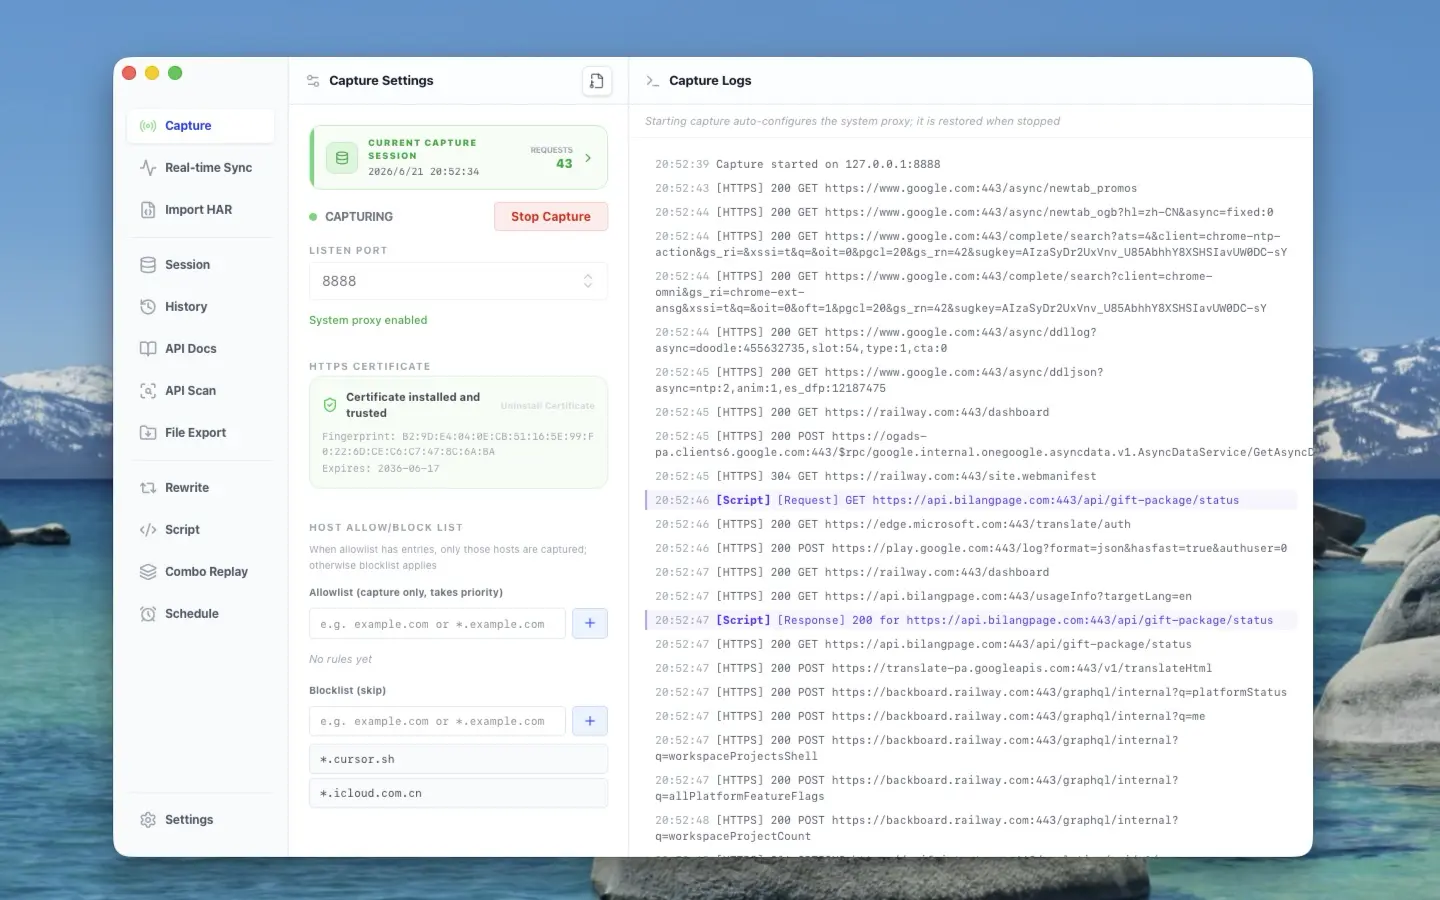
Task: Click the Blocklist host input field
Action: [x=438, y=721]
